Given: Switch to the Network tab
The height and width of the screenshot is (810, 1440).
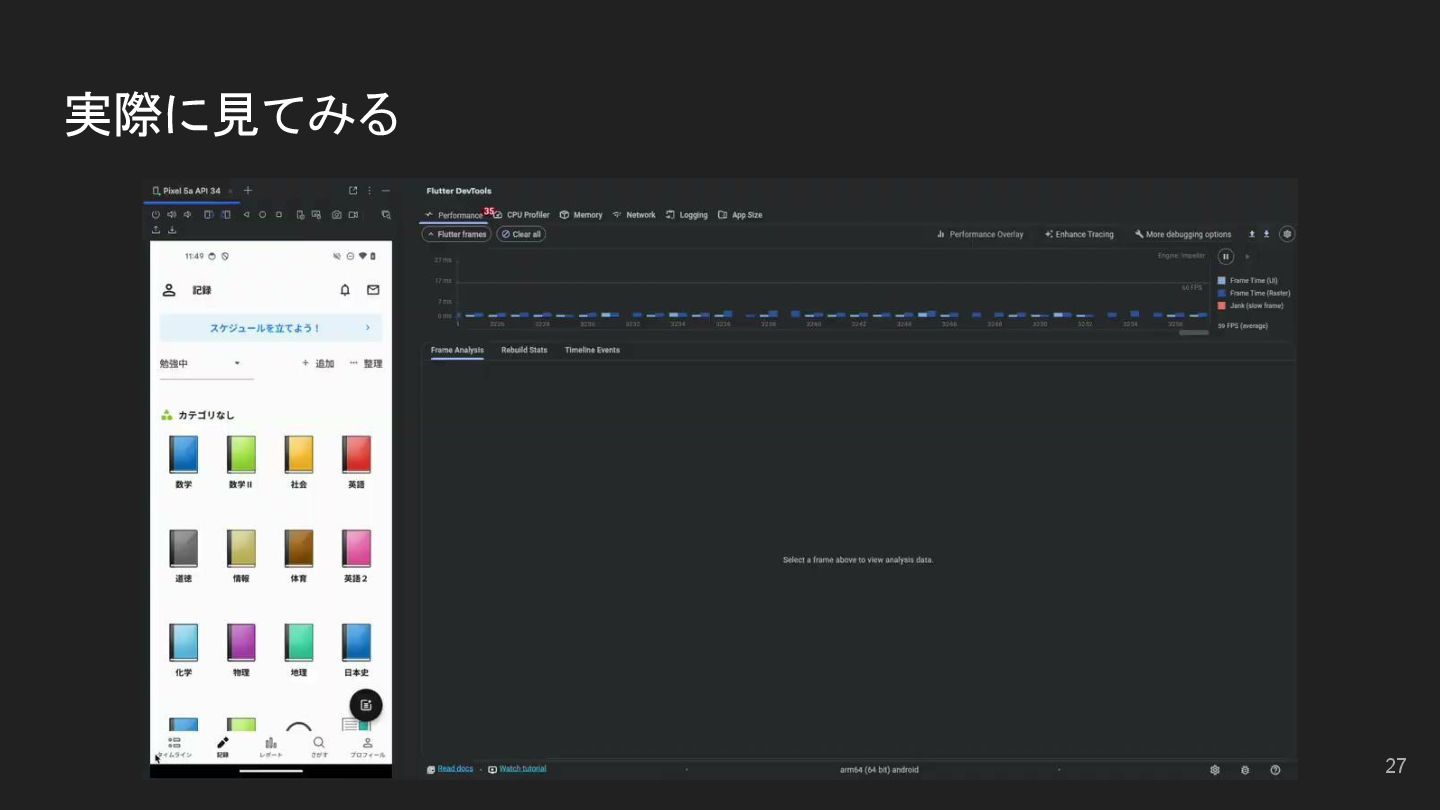Looking at the screenshot, I should (634, 215).
